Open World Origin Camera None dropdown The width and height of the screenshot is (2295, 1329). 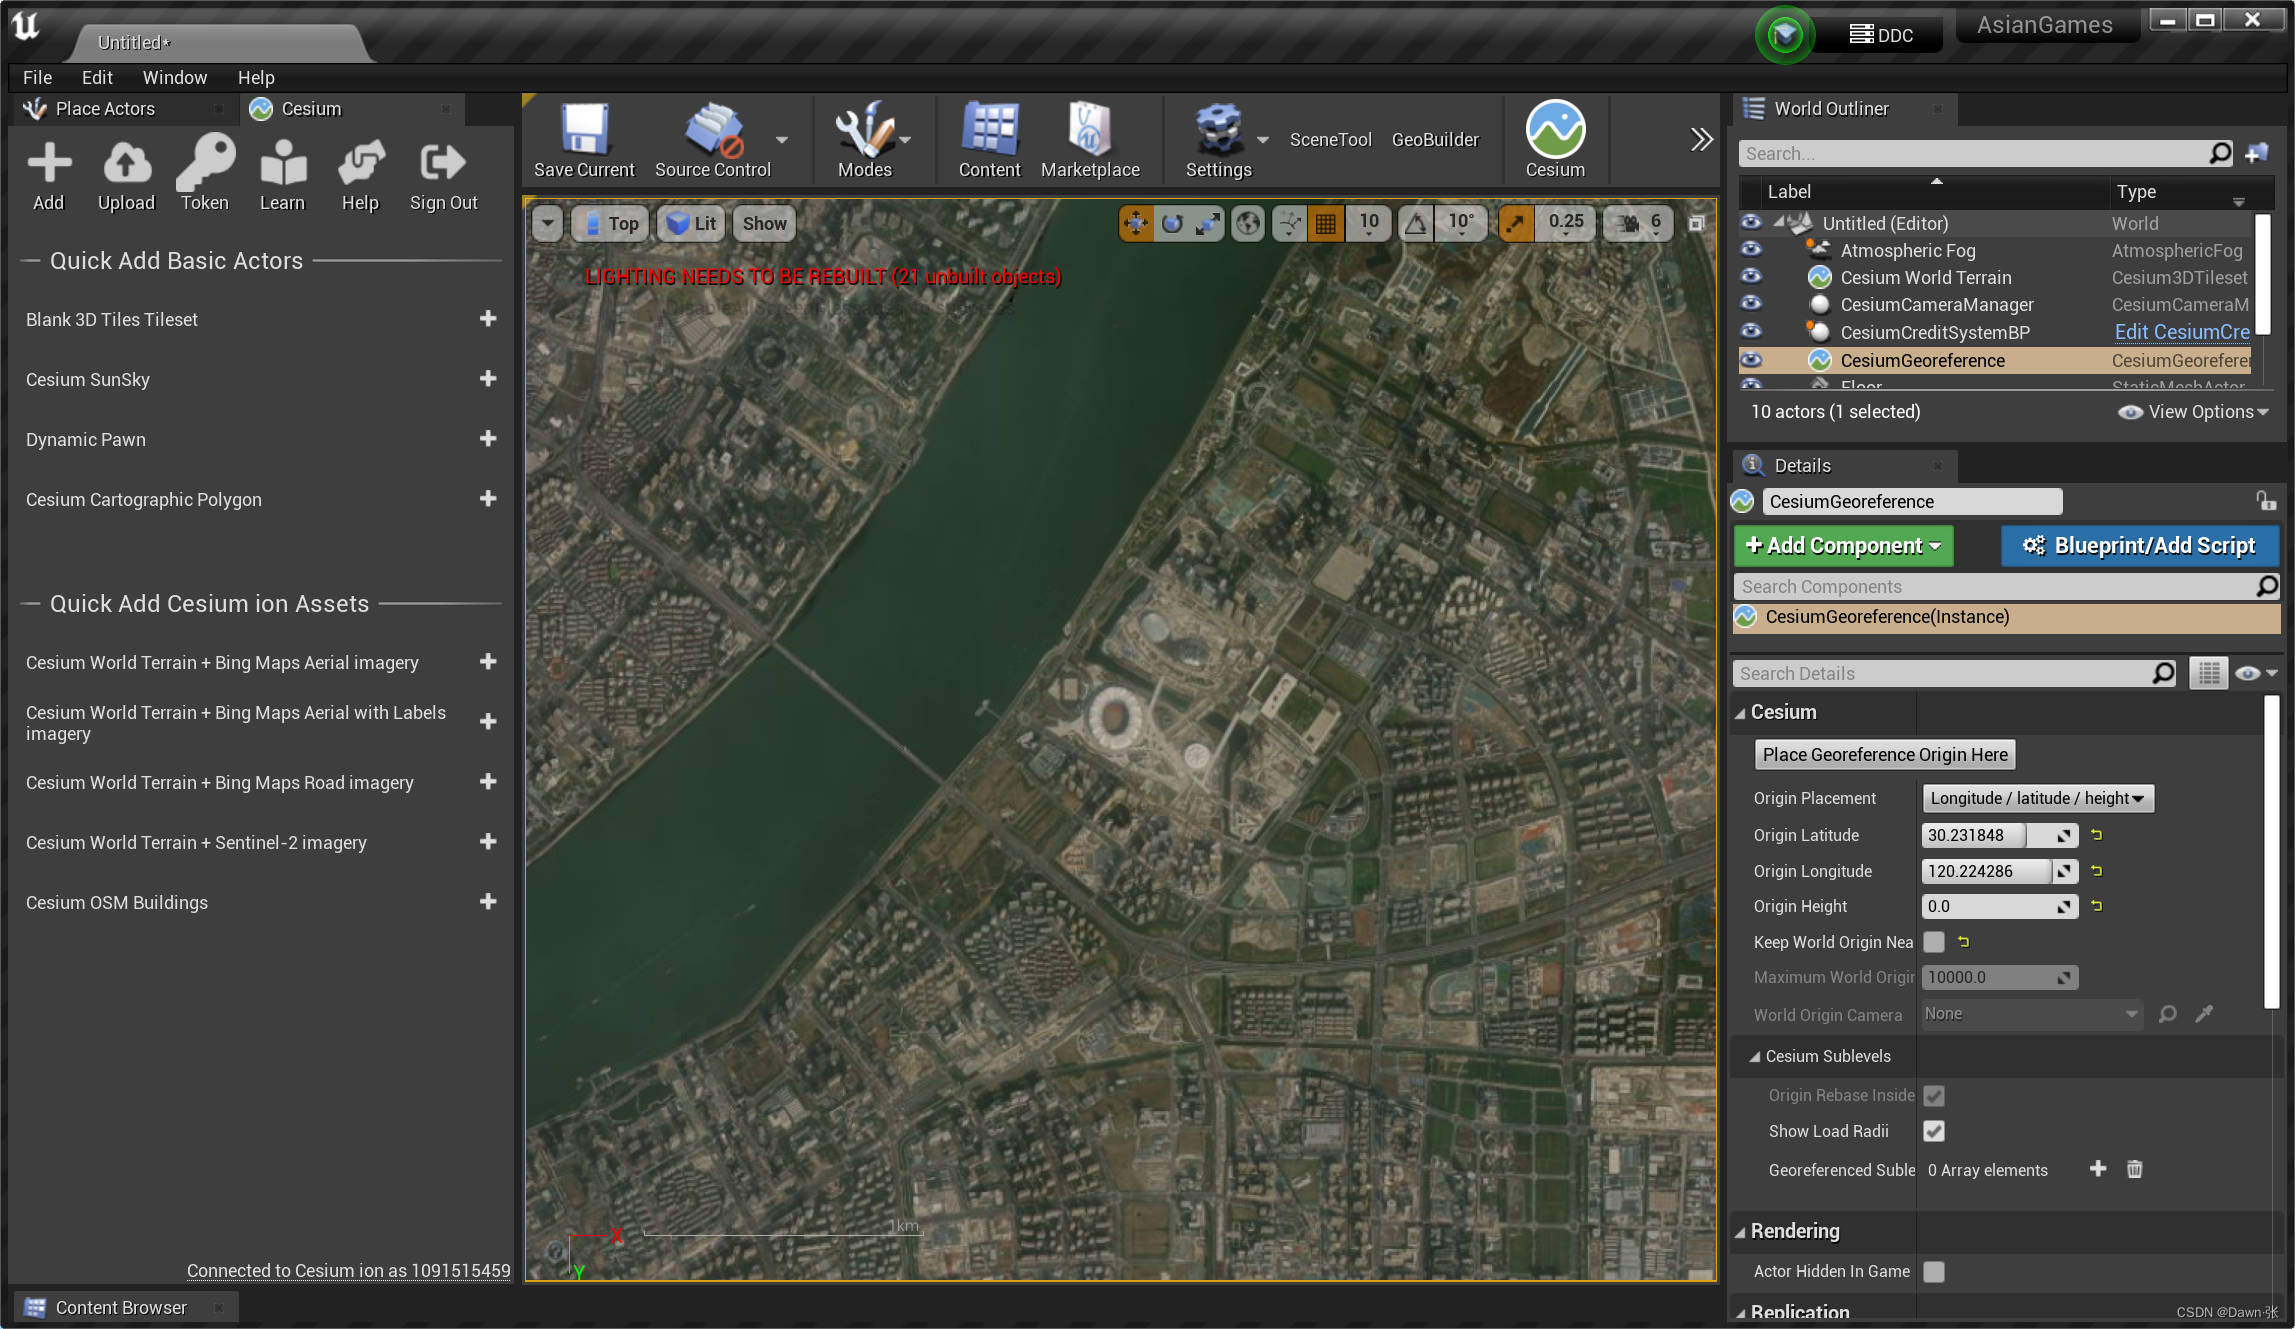2032,1014
